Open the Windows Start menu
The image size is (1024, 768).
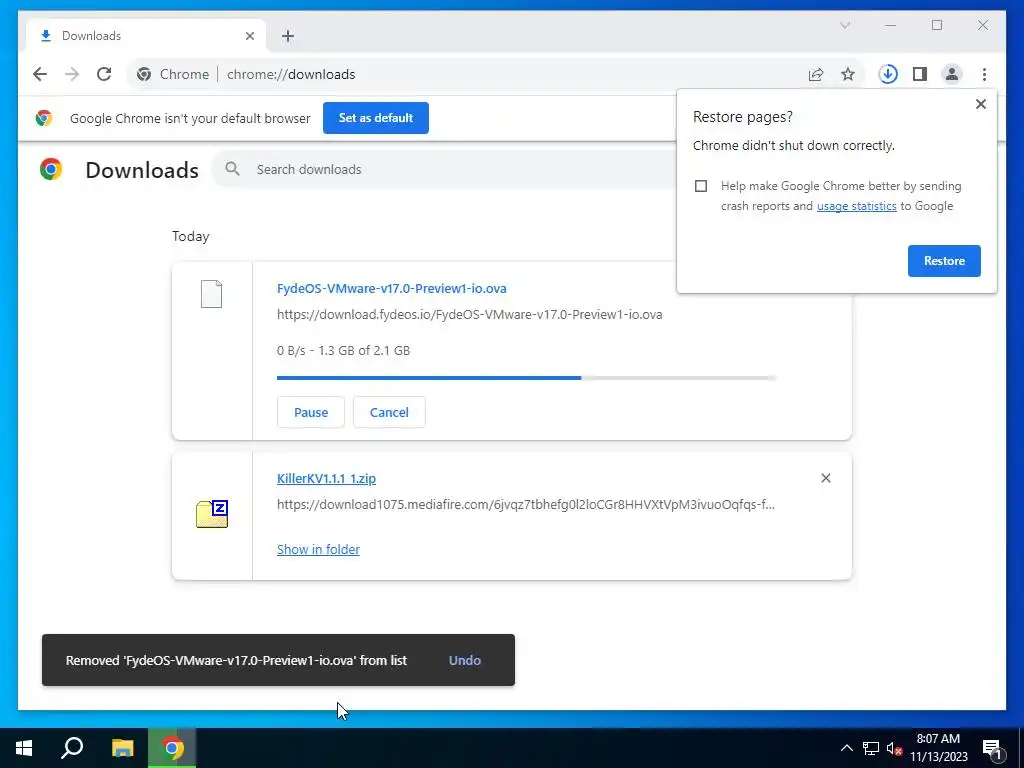pos(24,748)
